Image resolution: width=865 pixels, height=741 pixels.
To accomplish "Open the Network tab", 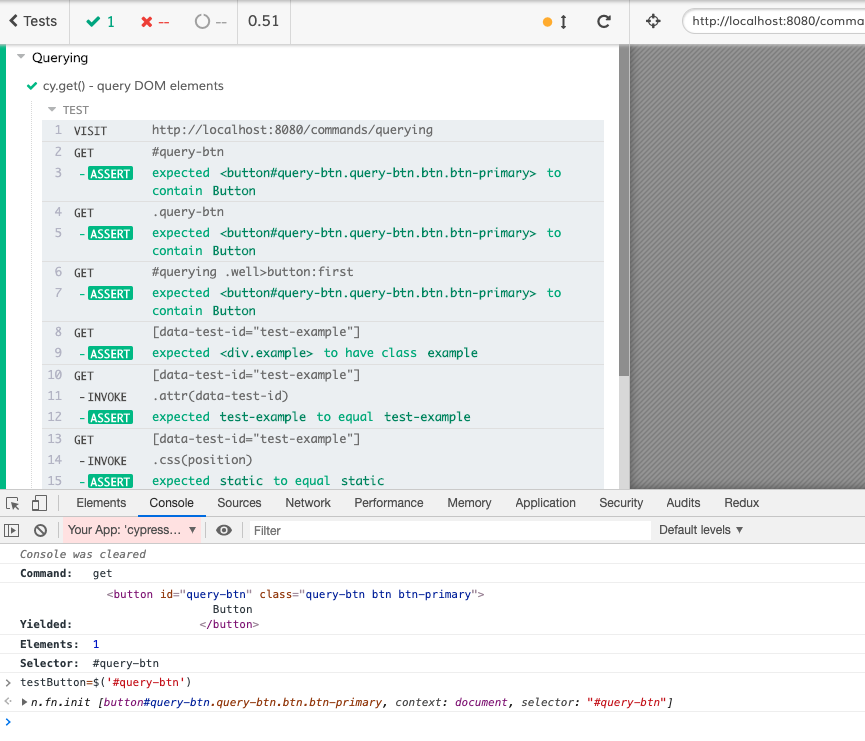I will 308,503.
